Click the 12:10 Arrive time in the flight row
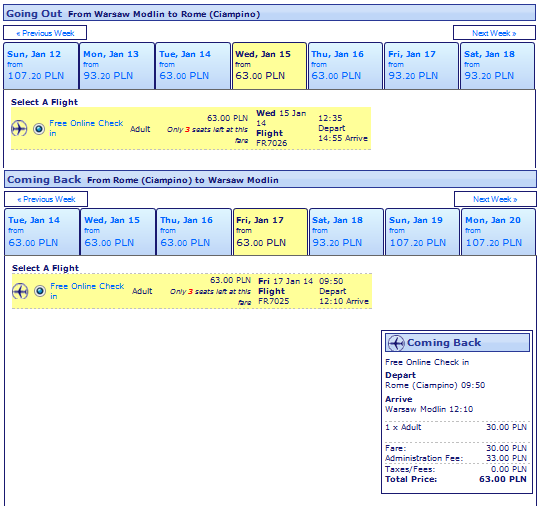The image size is (538, 506). point(344,301)
